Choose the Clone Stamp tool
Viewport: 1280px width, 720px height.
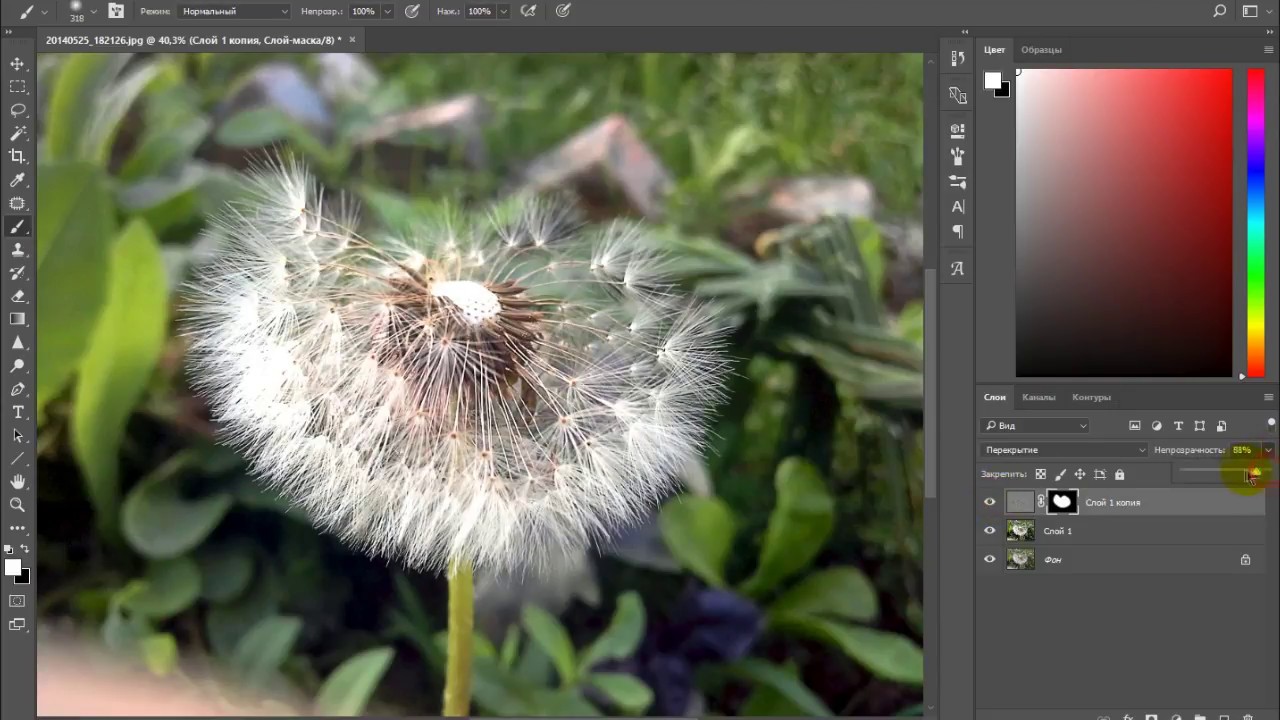pos(18,250)
